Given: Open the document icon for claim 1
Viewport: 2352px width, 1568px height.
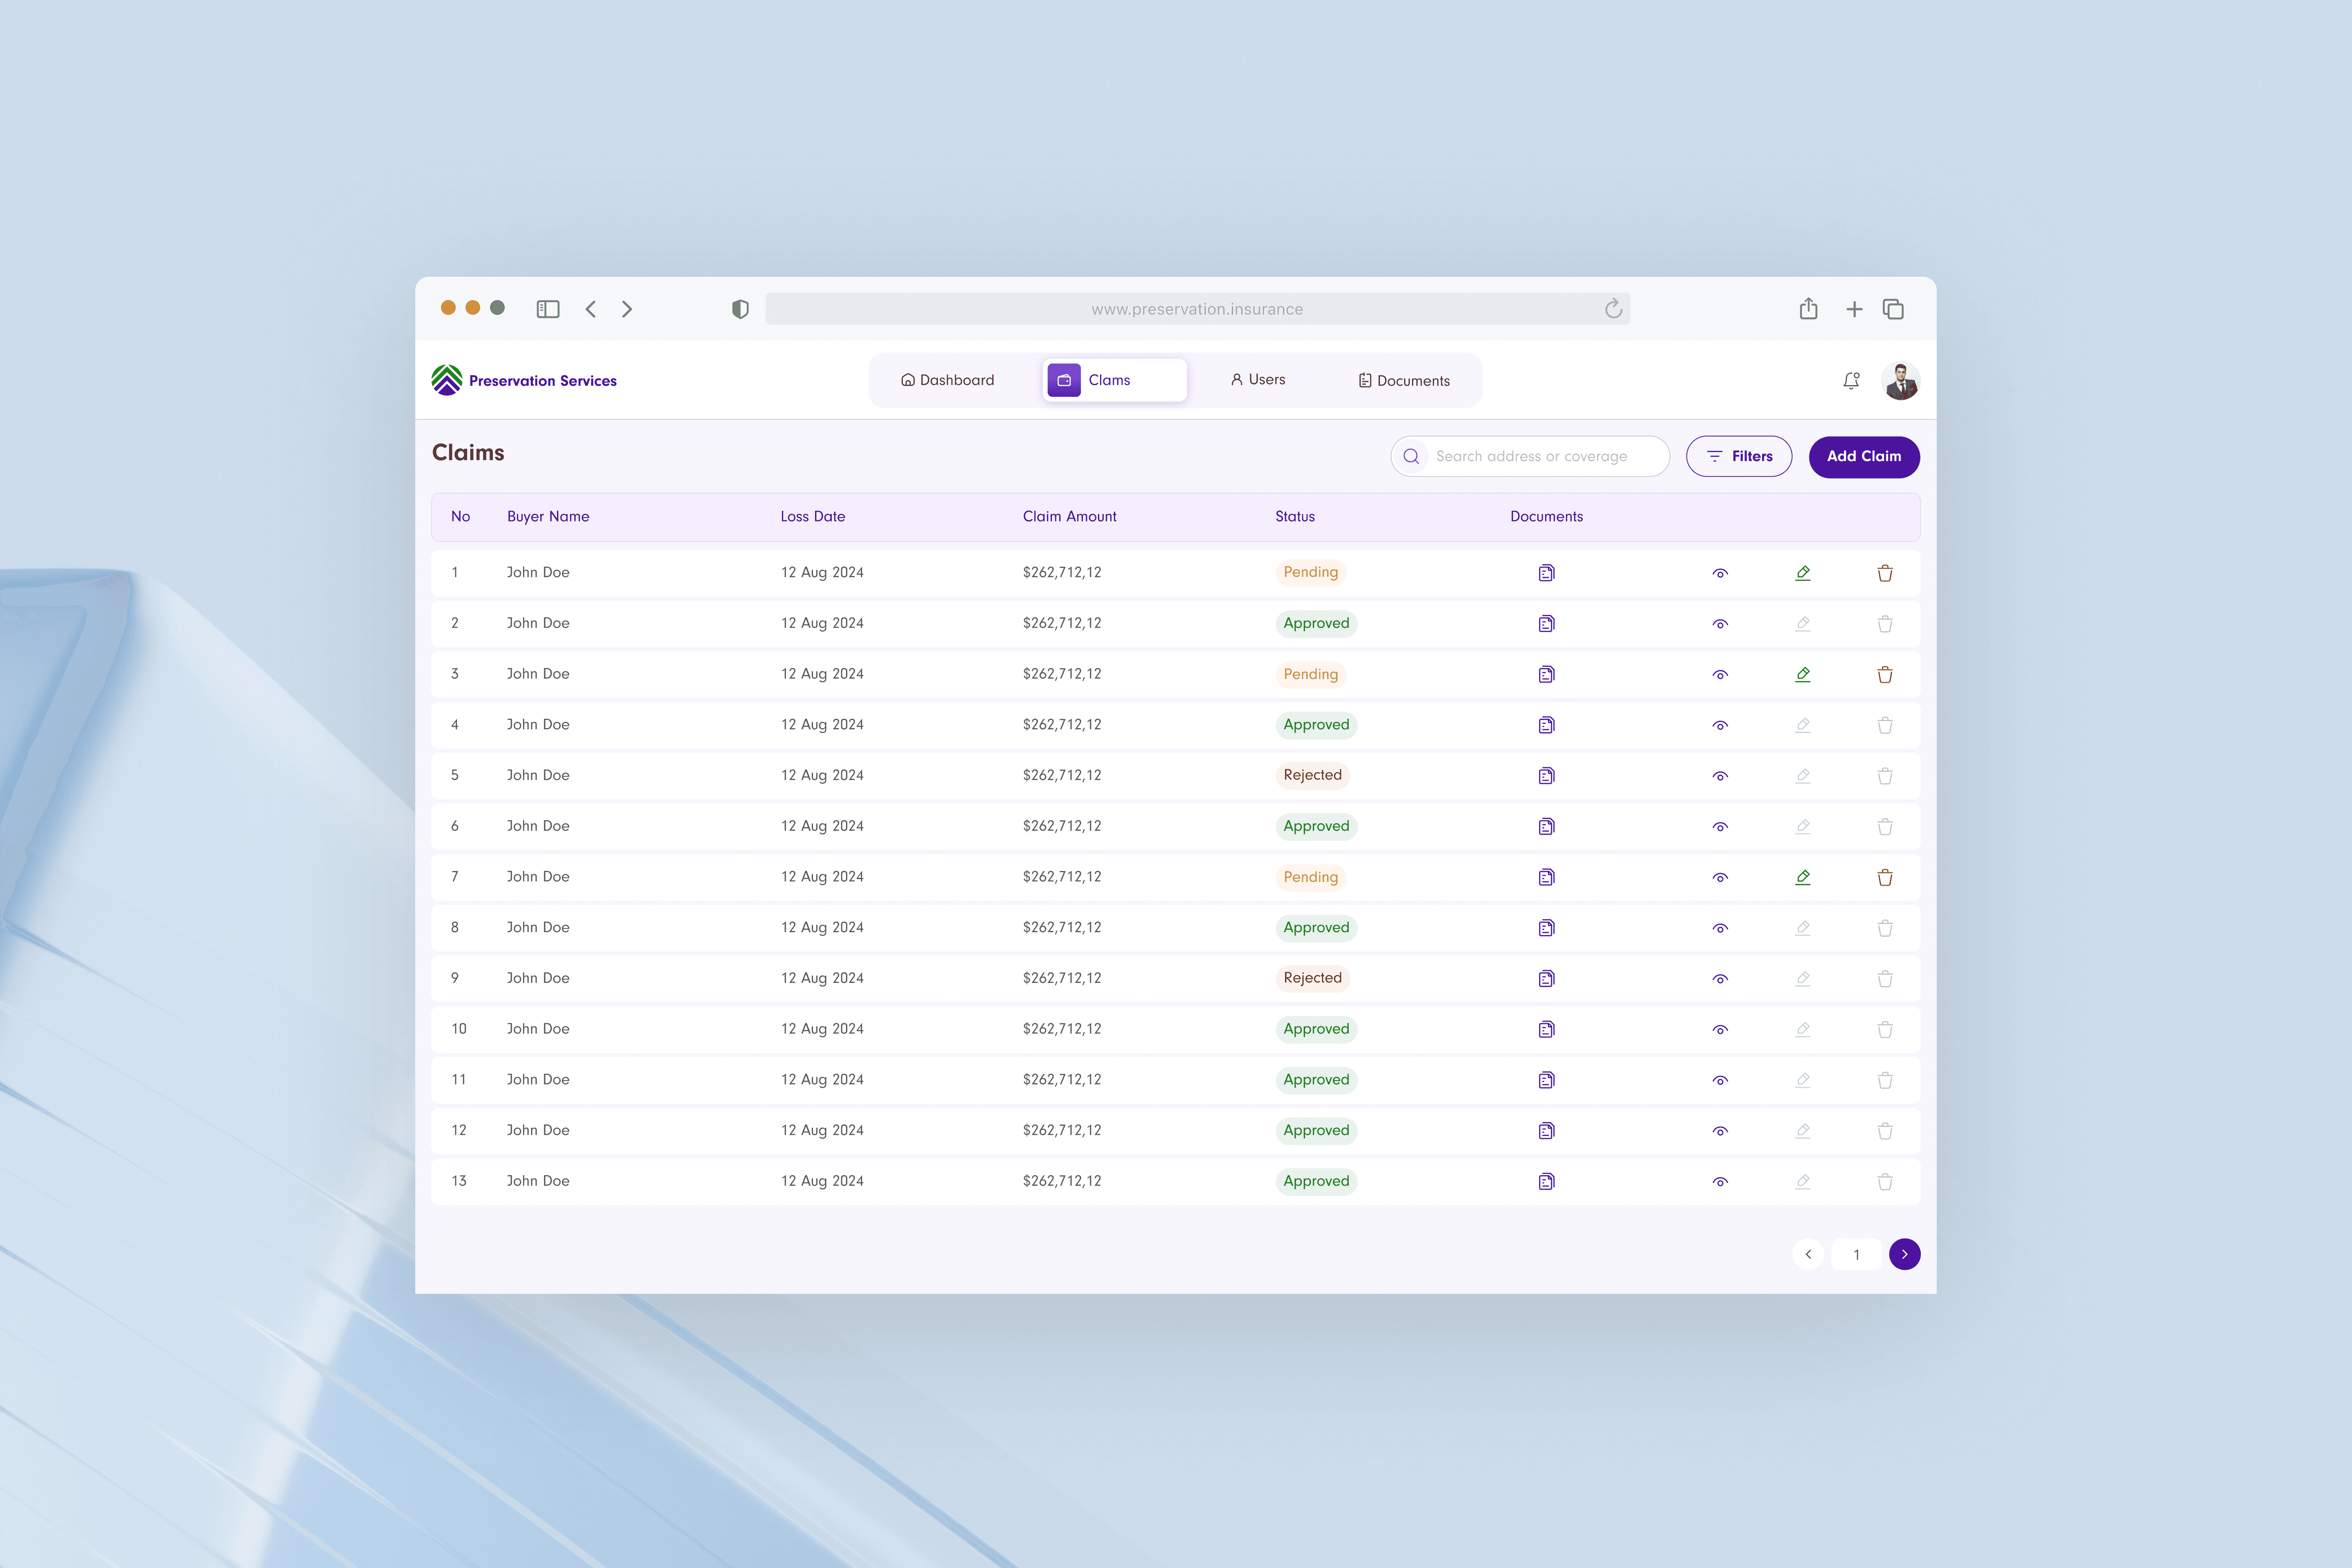Looking at the screenshot, I should click(1546, 573).
